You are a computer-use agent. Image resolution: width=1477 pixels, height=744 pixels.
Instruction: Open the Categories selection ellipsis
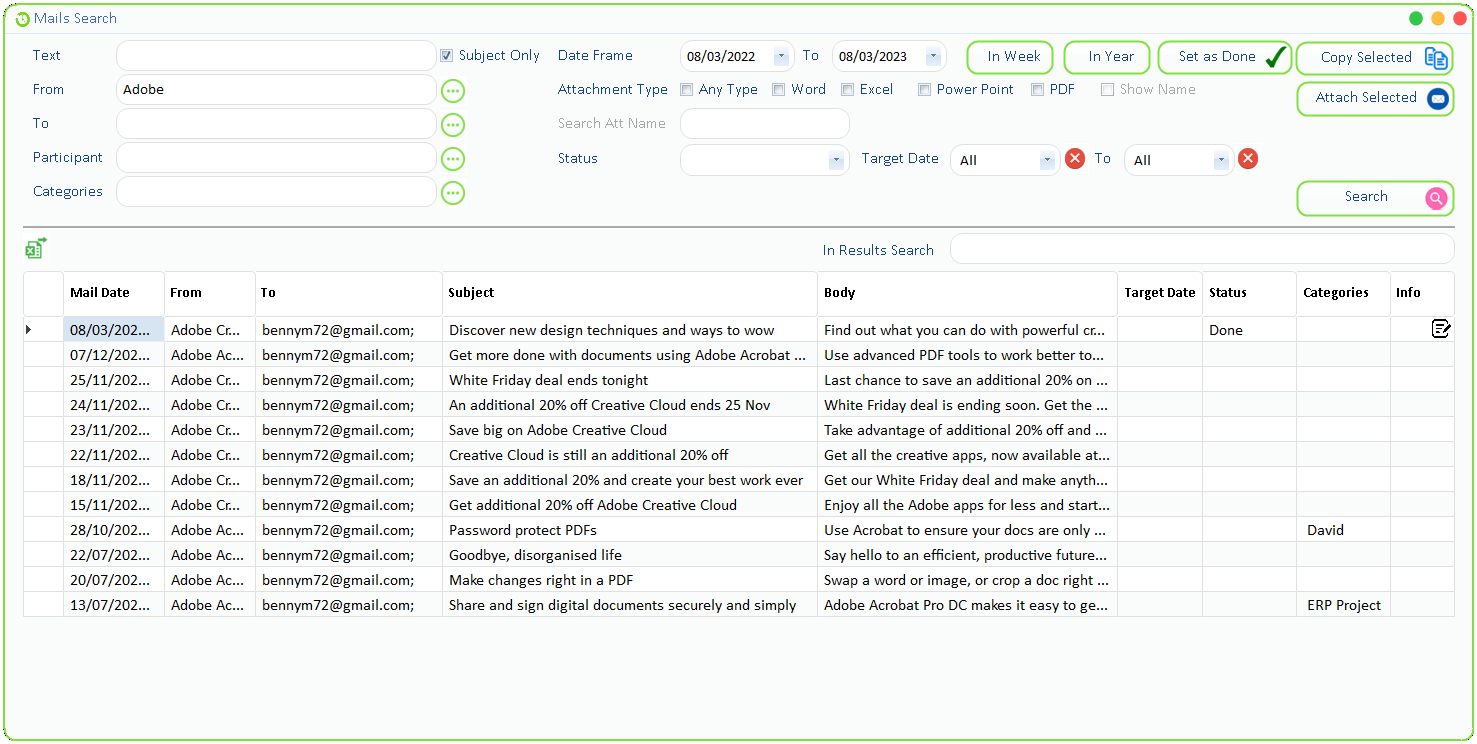(x=453, y=192)
